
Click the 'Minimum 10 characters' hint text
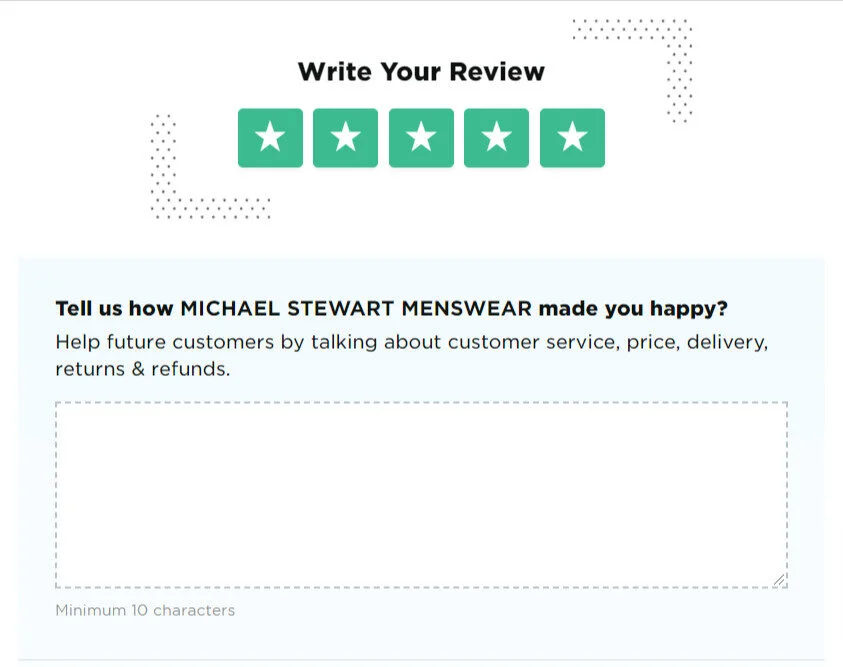coord(145,610)
